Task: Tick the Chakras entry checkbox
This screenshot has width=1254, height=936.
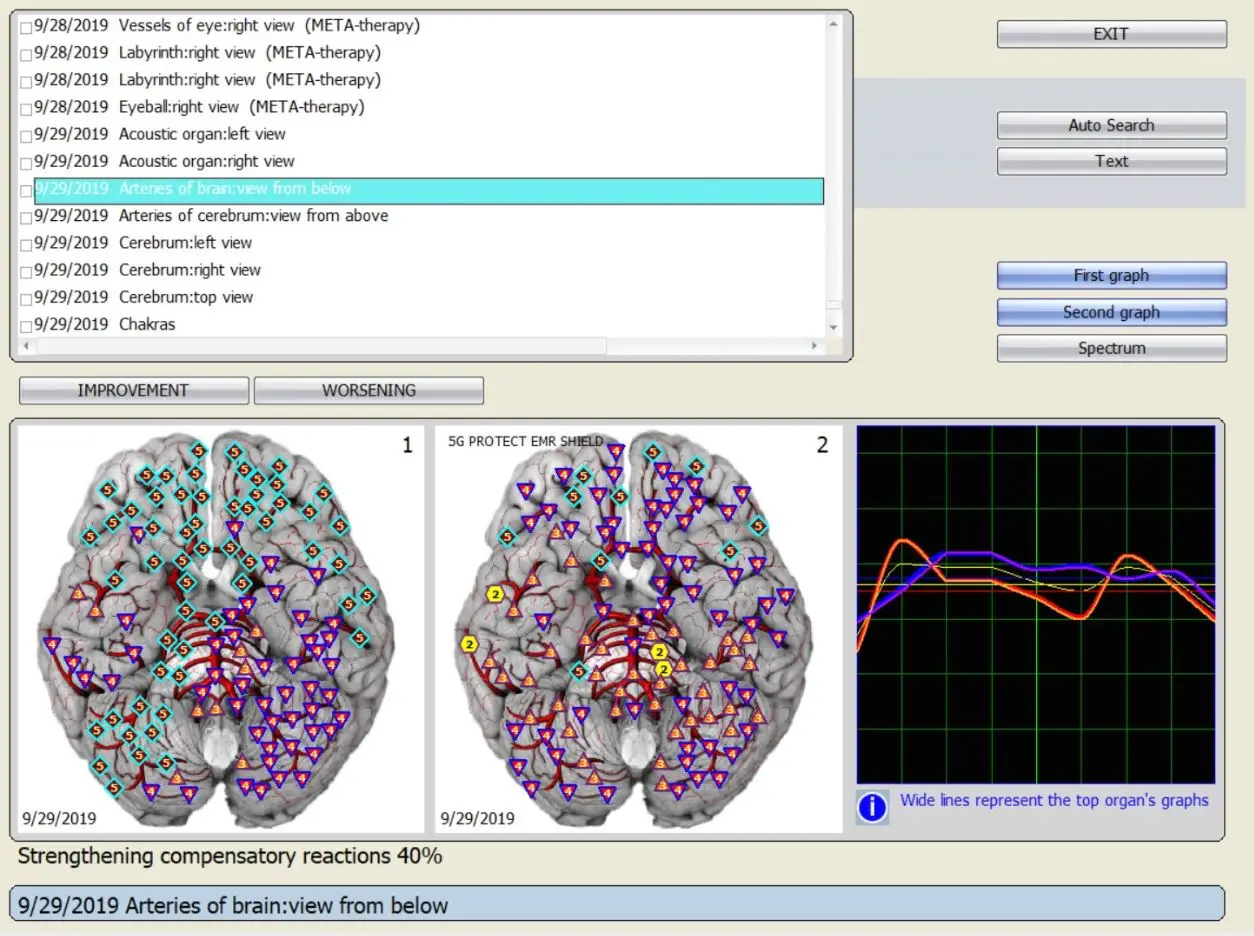Action: (x=26, y=326)
